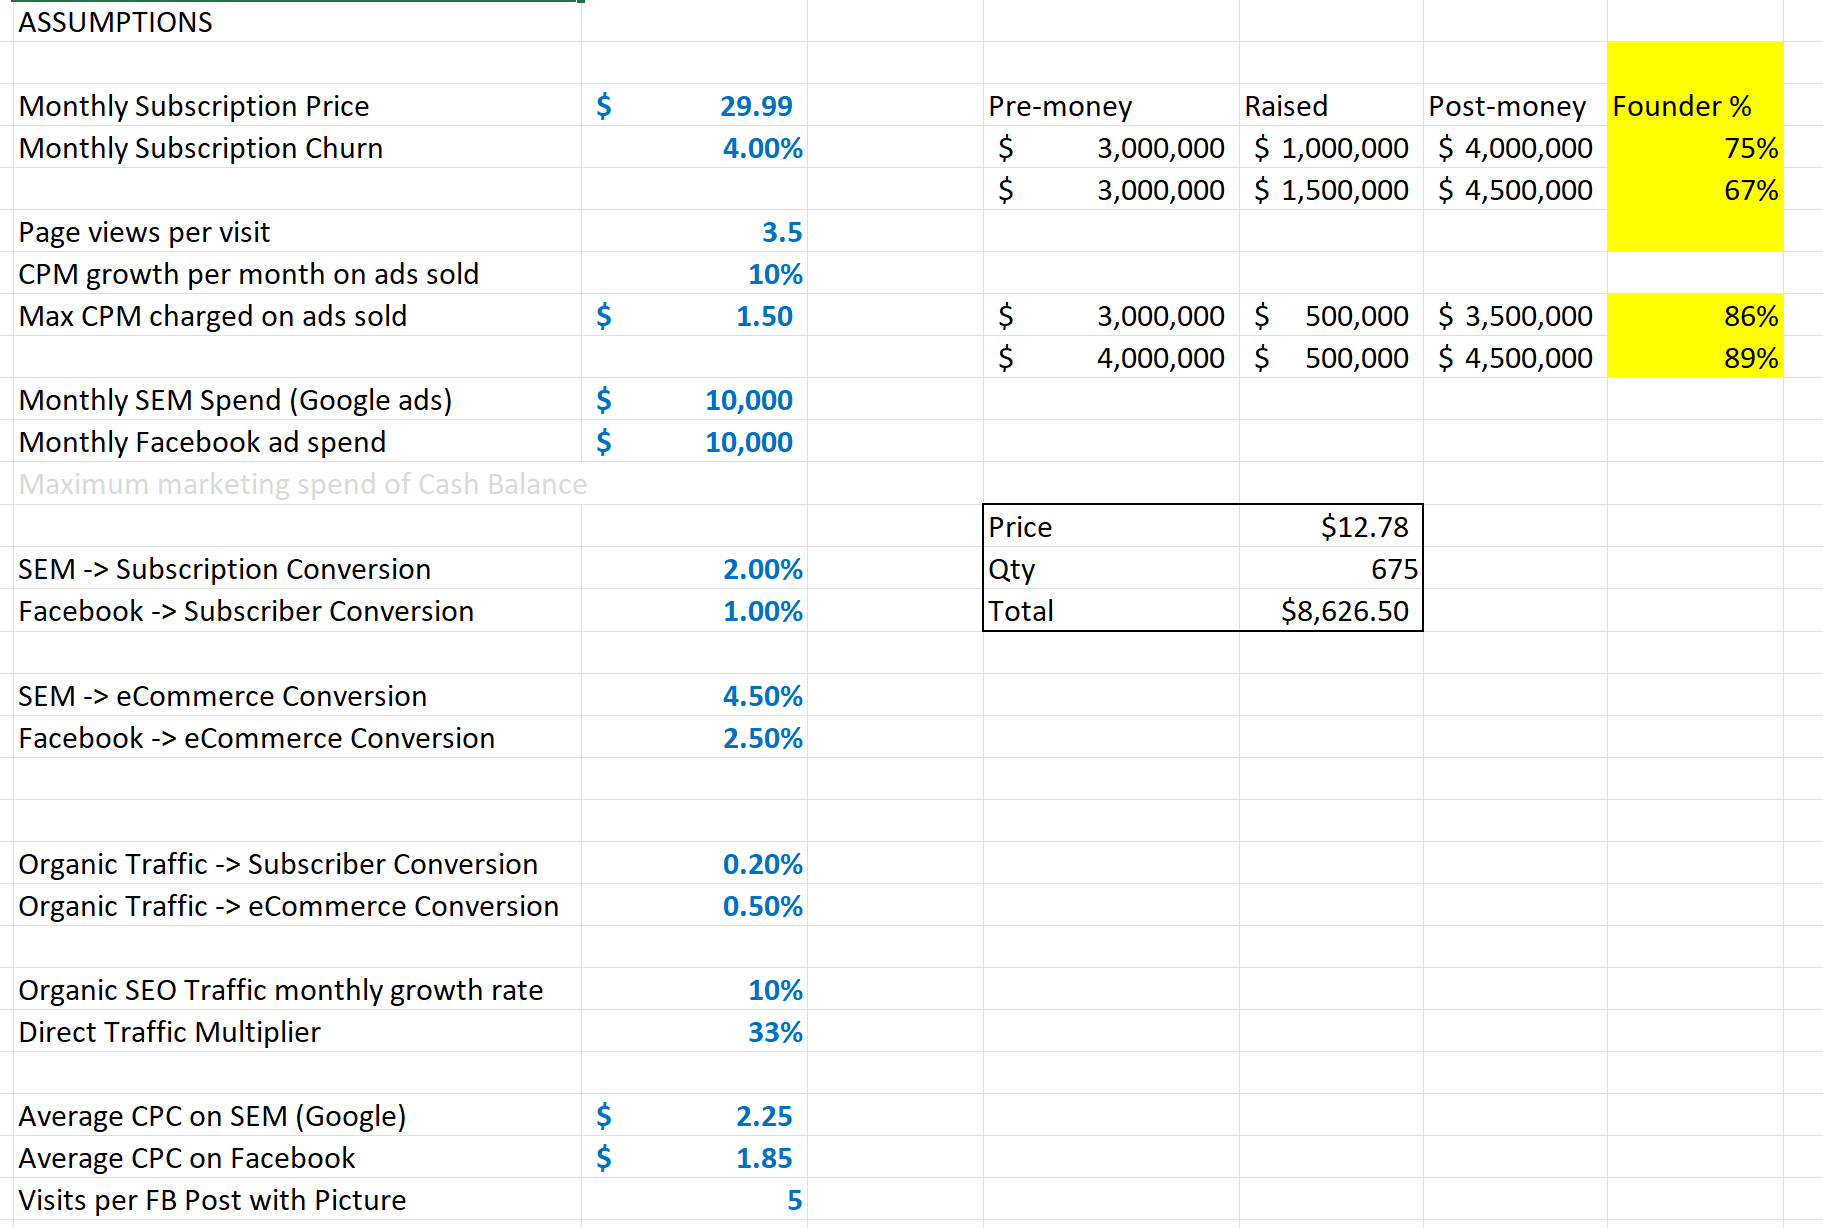Image resolution: width=1823 pixels, height=1228 pixels.
Task: Click the 89% founder percentage cell
Action: pos(1695,357)
